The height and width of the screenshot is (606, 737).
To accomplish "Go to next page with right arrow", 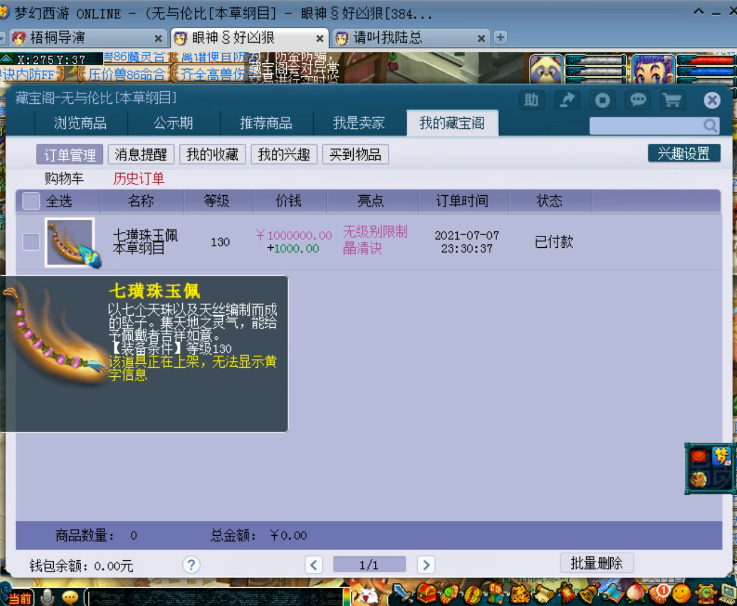I will pyautogui.click(x=426, y=565).
